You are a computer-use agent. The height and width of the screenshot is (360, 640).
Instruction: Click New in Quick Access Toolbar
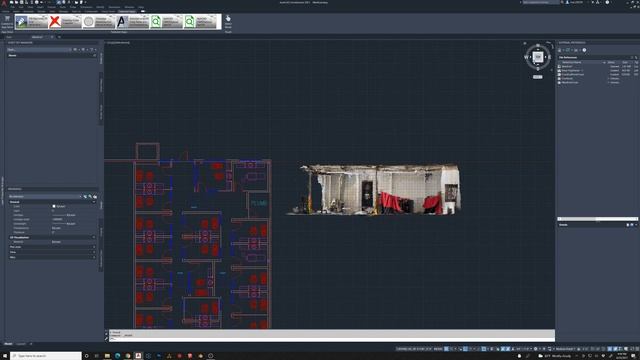tap(12, 2)
